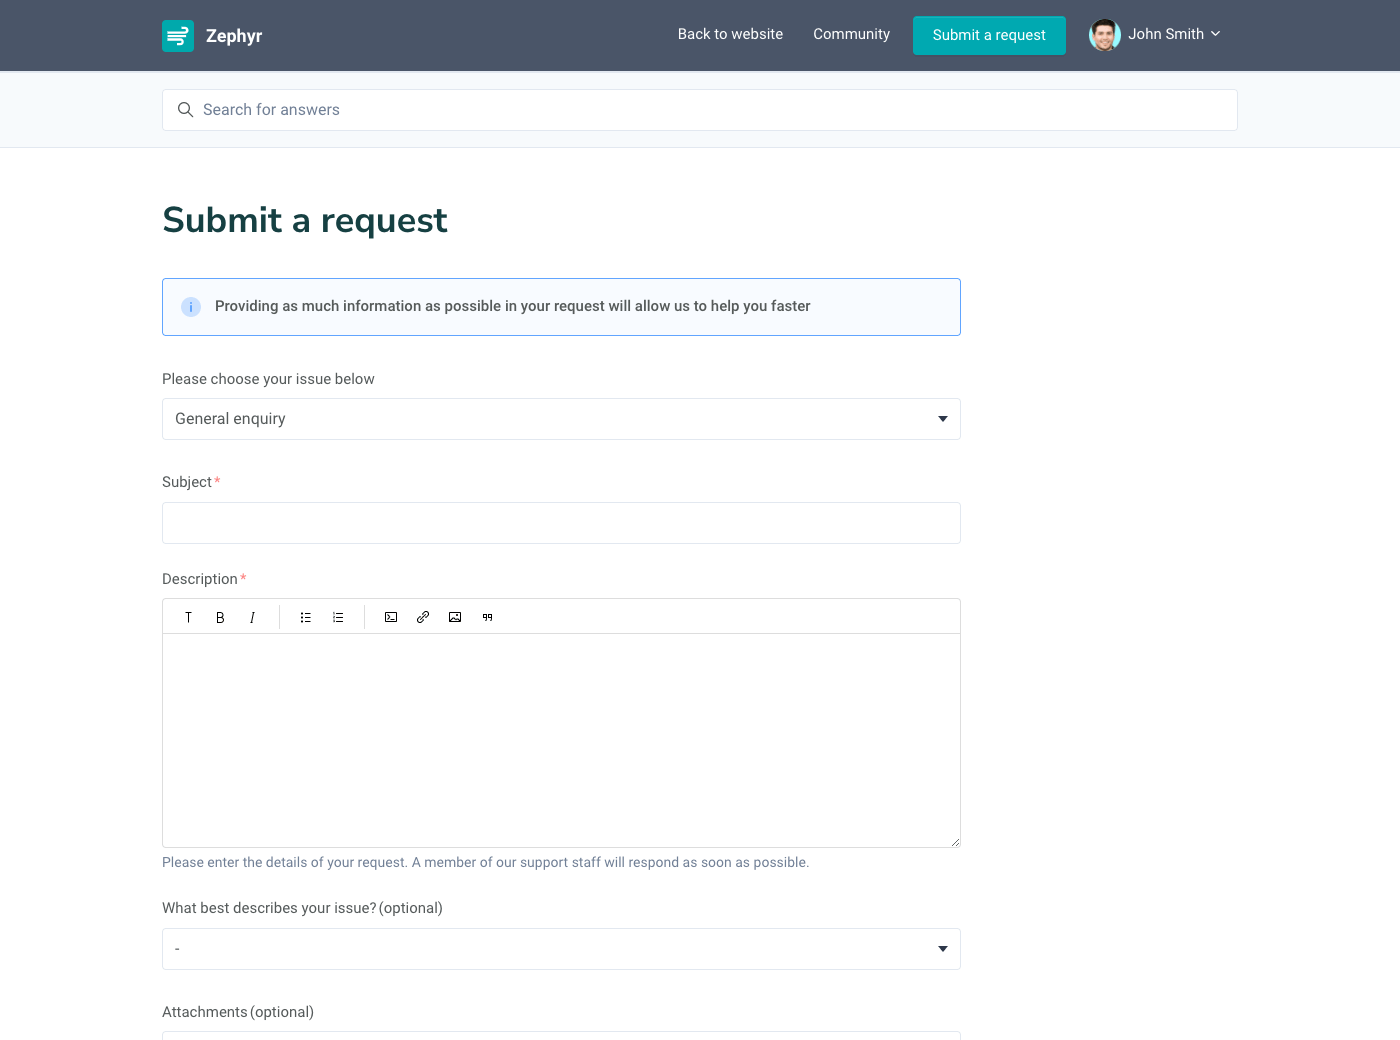Click into the Subject input field
The width and height of the screenshot is (1400, 1040).
(x=561, y=523)
